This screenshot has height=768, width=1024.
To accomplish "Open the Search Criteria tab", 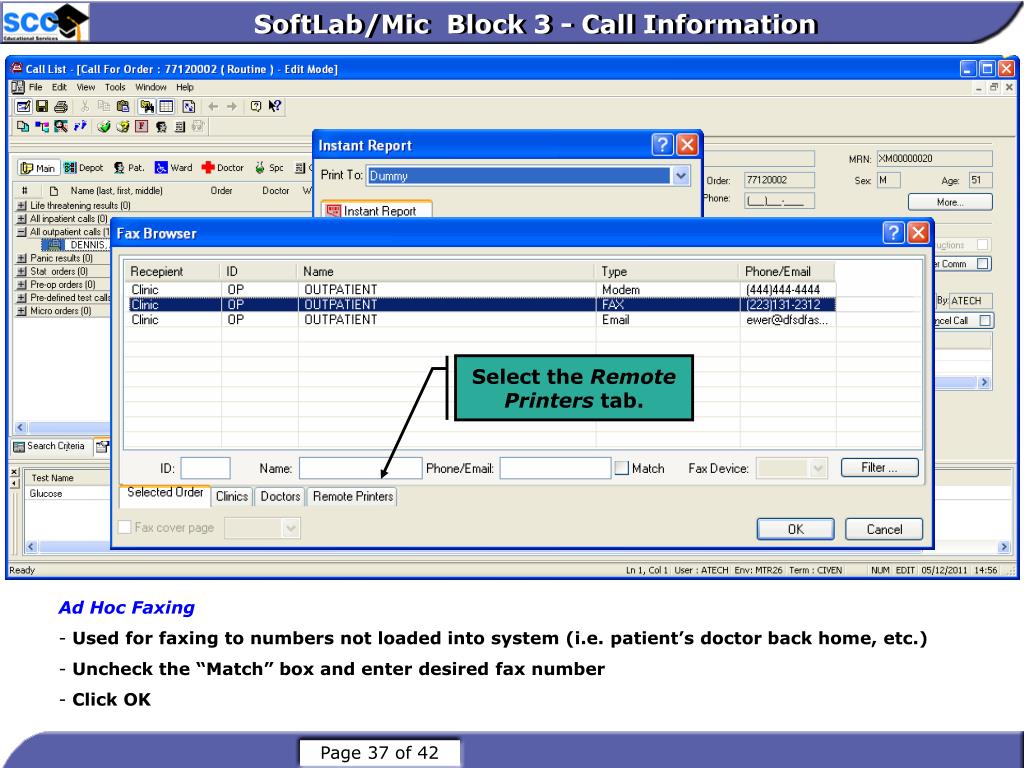I will coord(50,446).
